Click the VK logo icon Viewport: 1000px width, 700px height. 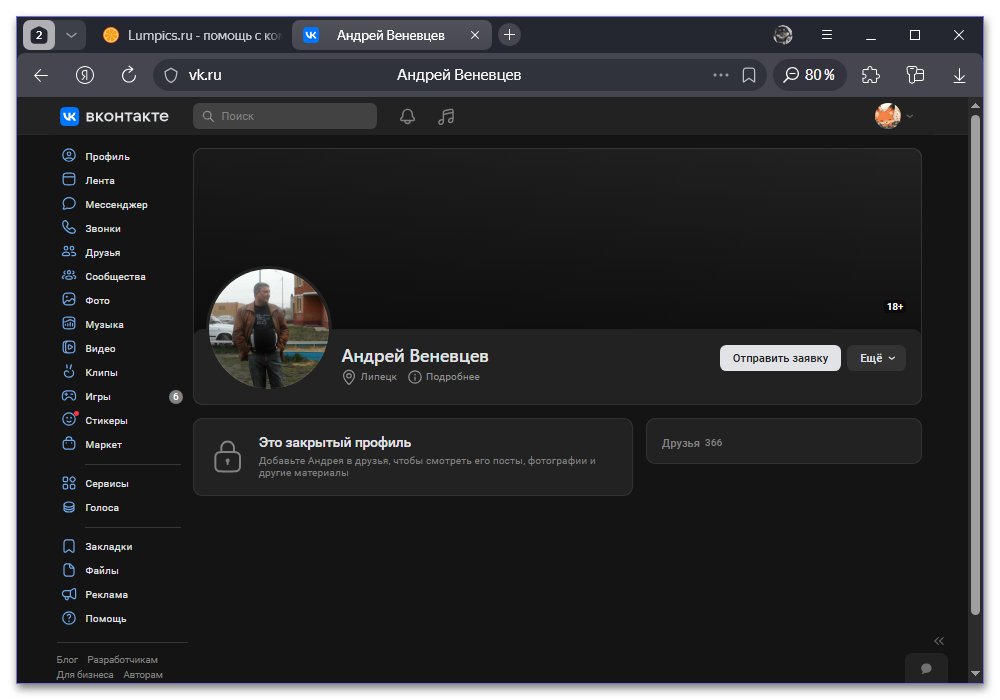[70, 116]
